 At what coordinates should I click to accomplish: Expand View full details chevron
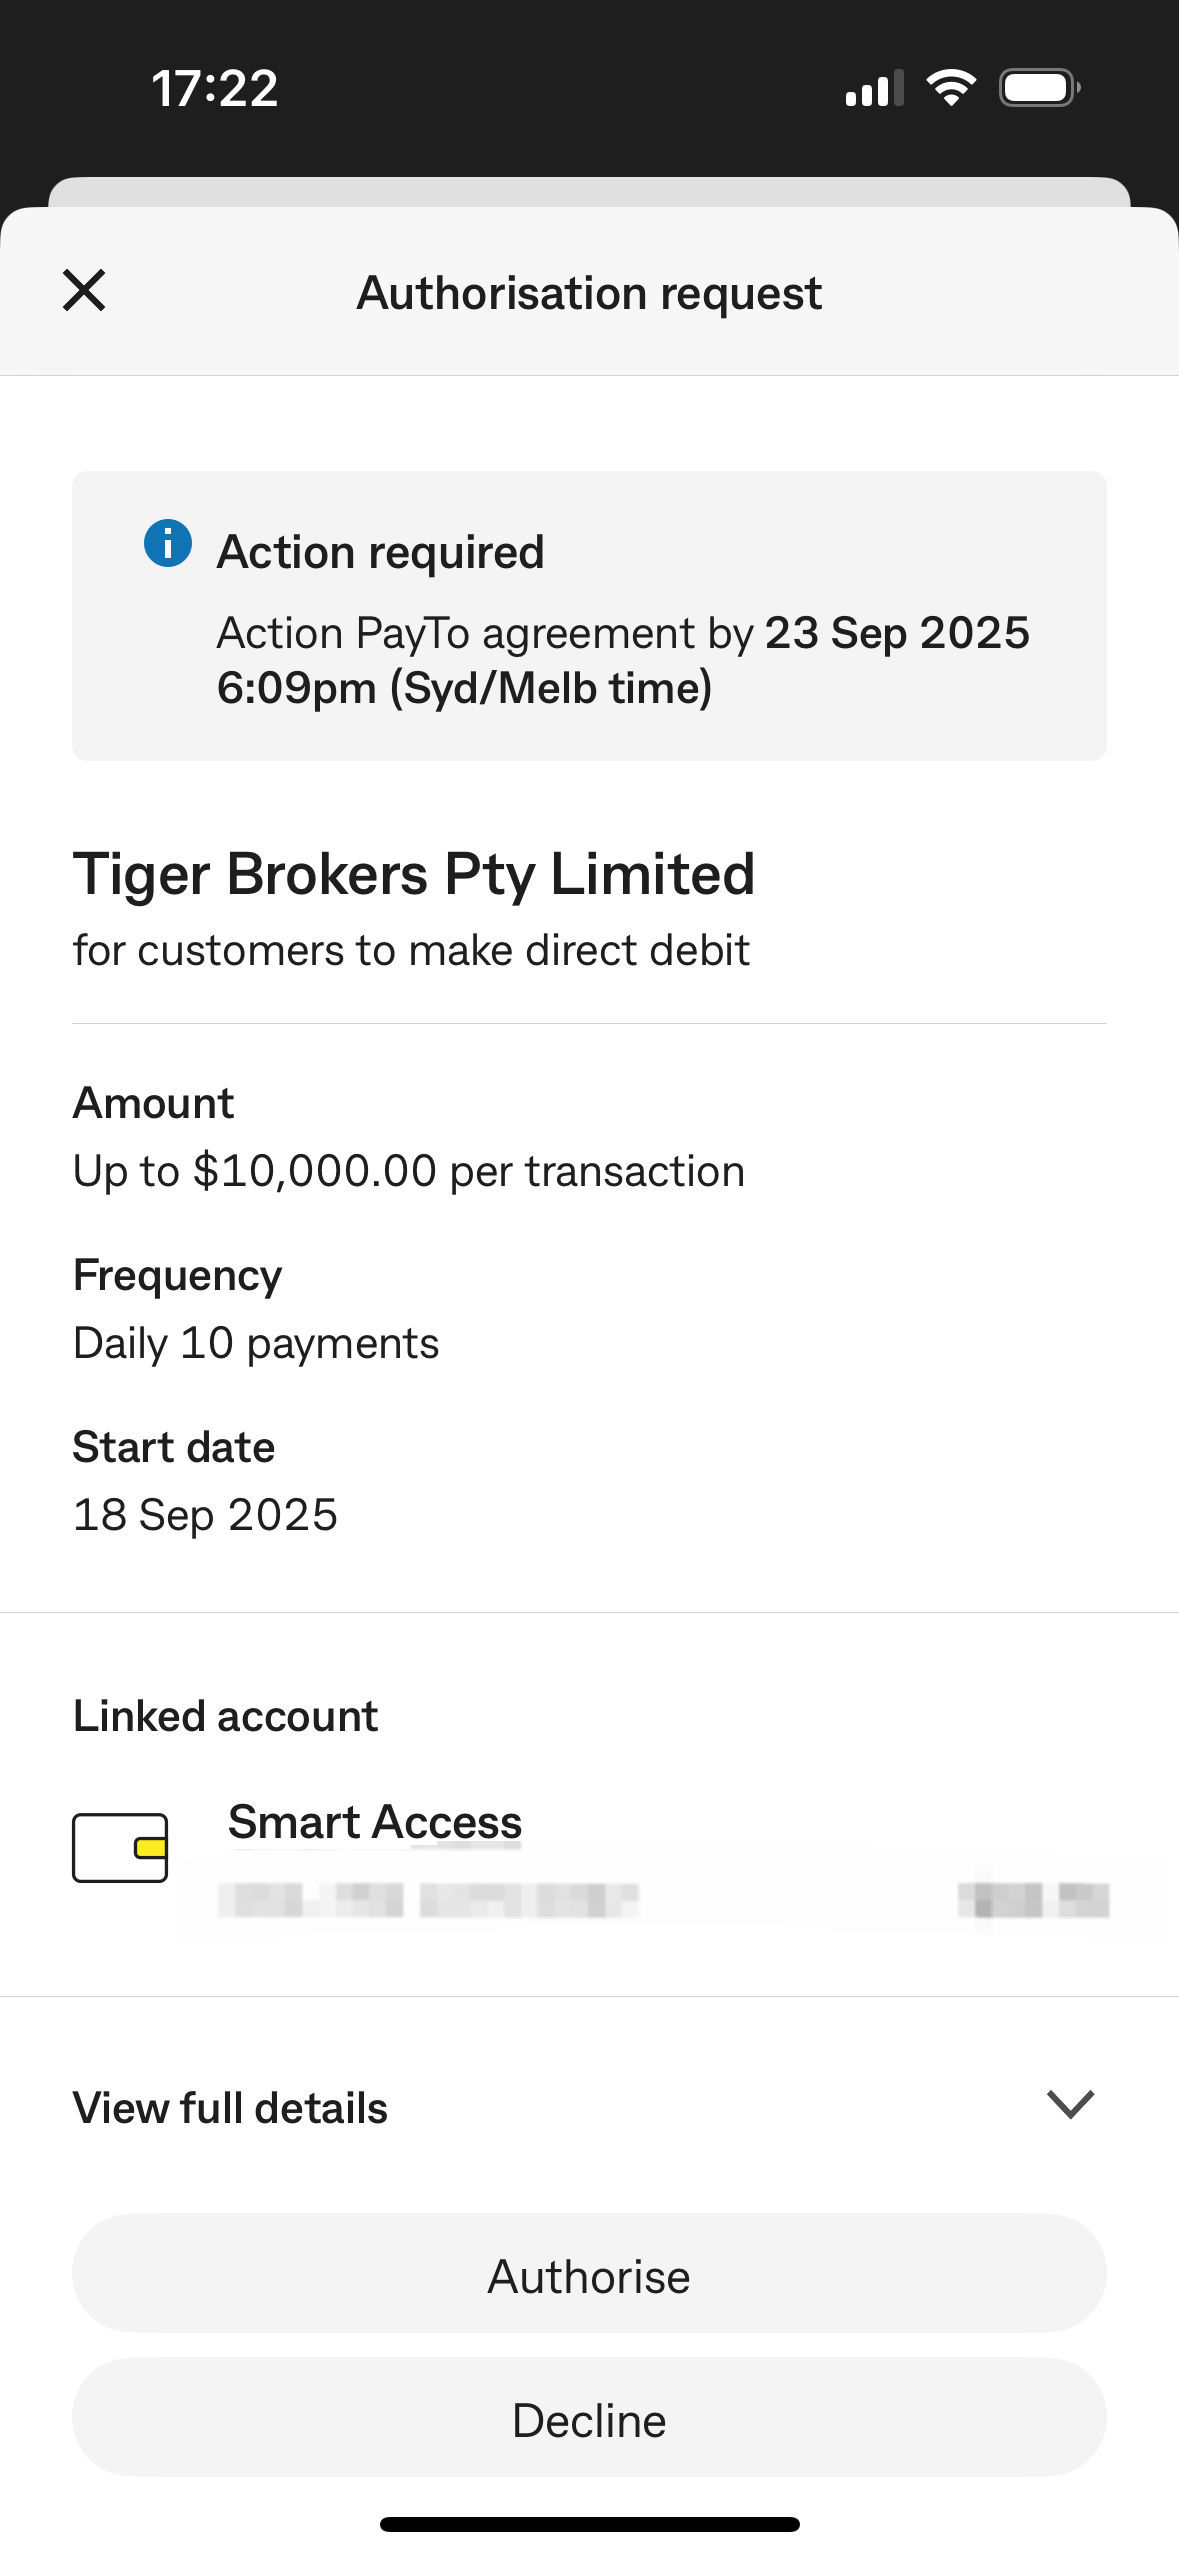[1070, 2104]
